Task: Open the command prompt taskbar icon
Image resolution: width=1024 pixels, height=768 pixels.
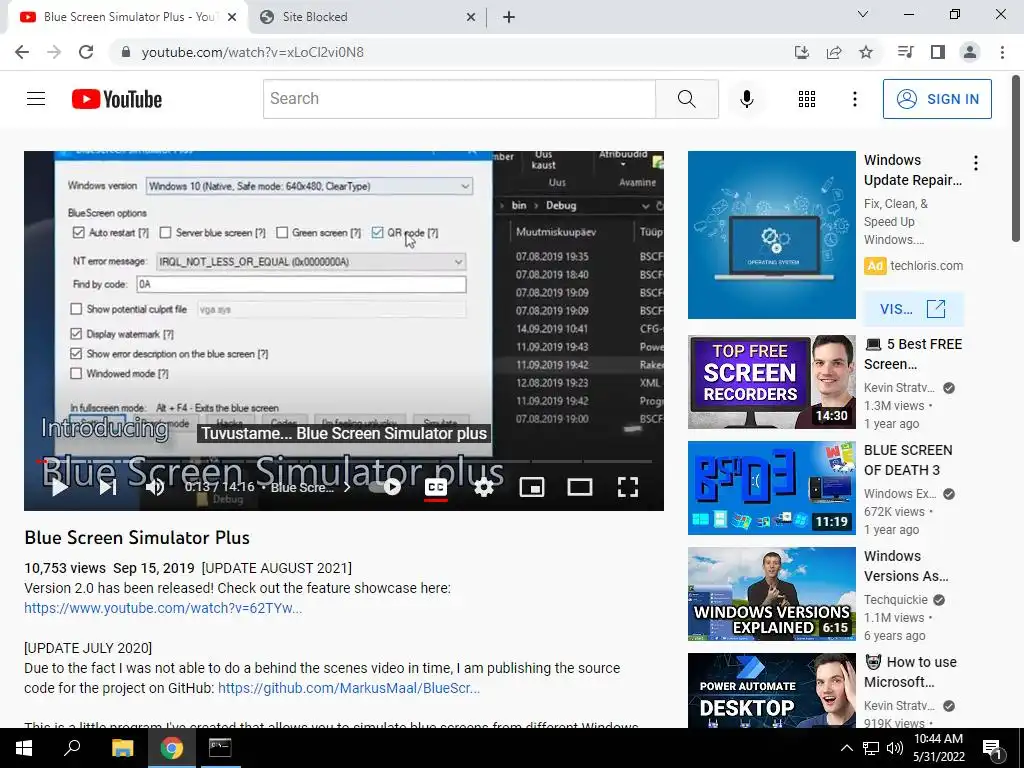Action: pos(220,748)
